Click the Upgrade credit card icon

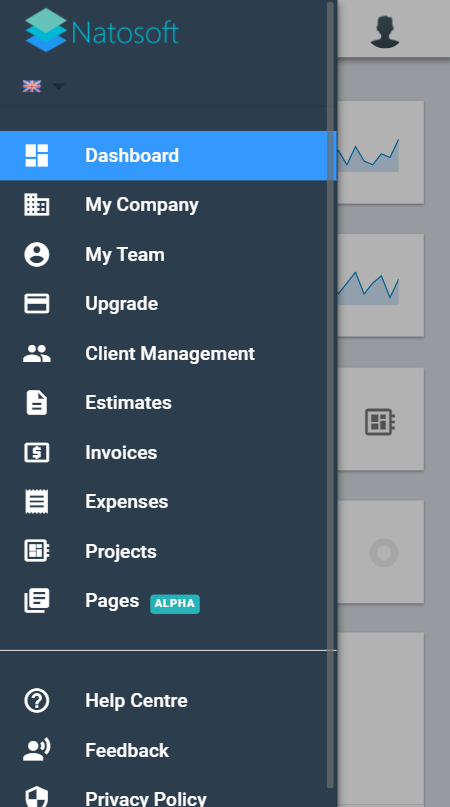tap(37, 304)
